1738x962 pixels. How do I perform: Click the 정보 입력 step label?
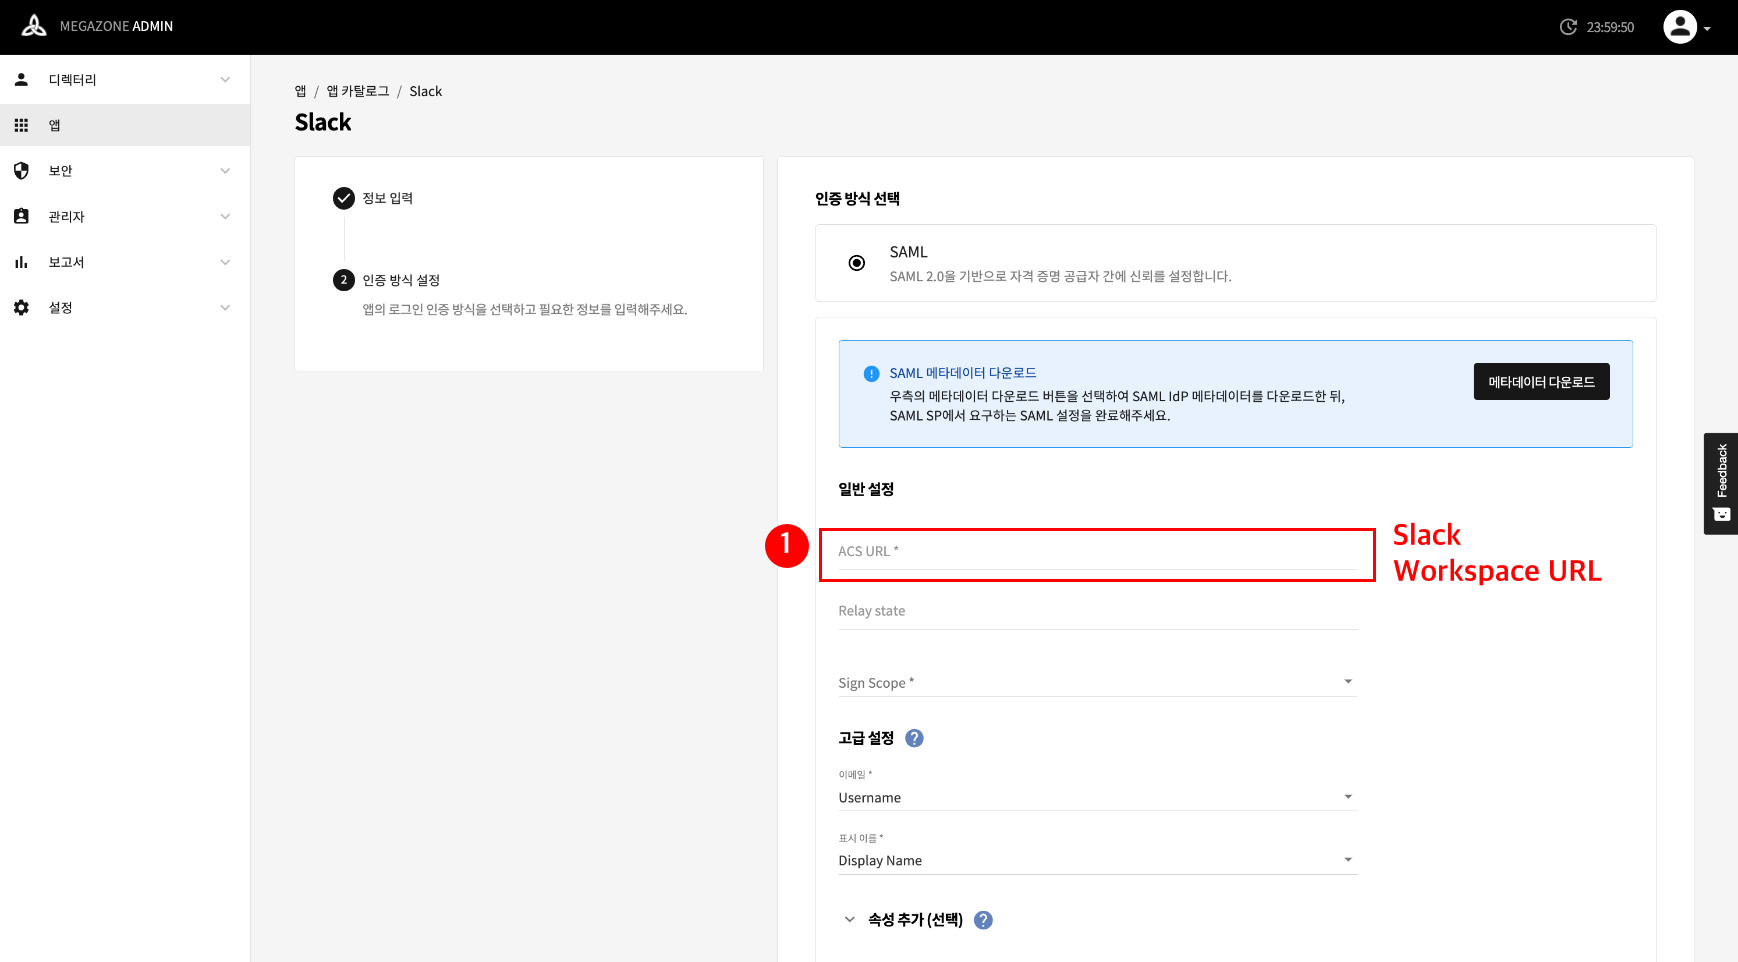388,198
